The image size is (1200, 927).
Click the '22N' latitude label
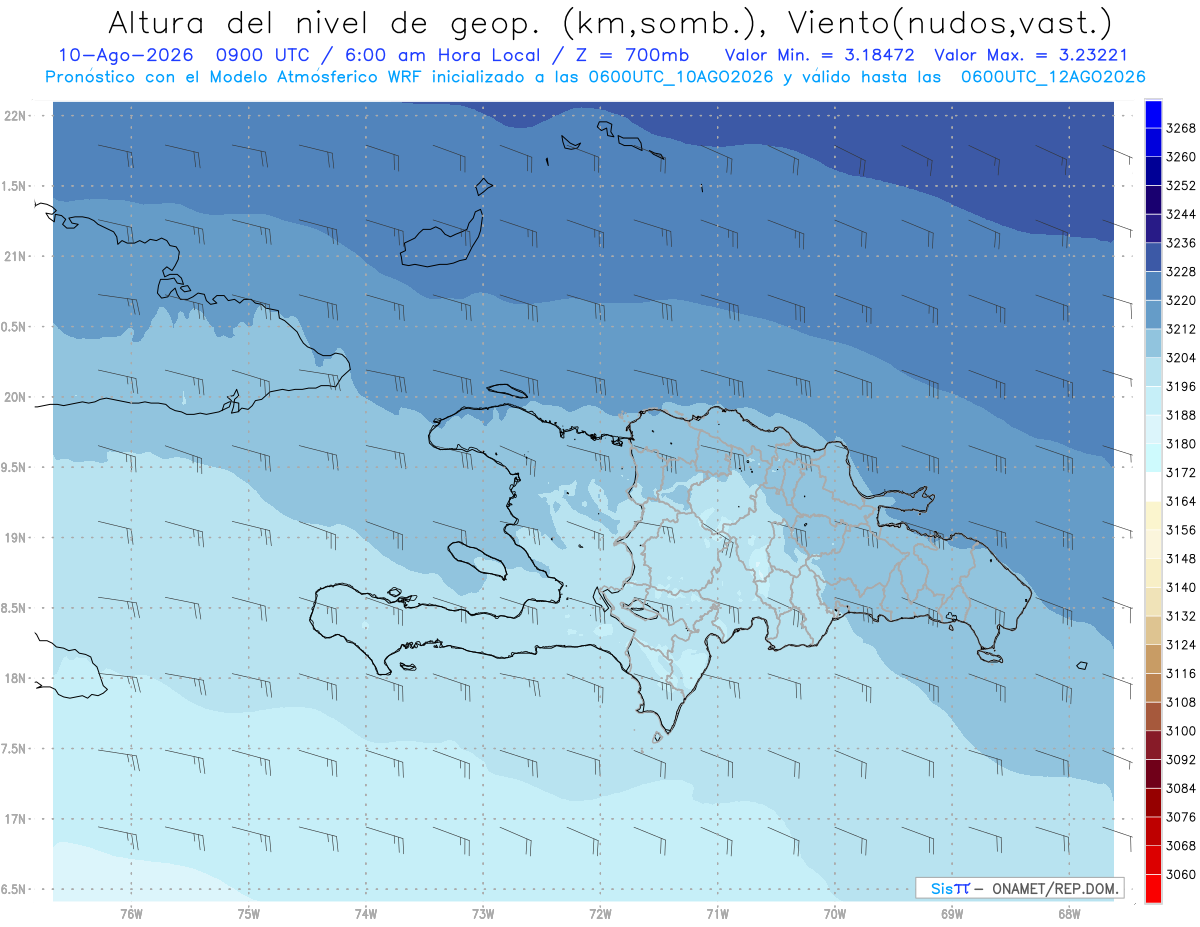coord(15,116)
